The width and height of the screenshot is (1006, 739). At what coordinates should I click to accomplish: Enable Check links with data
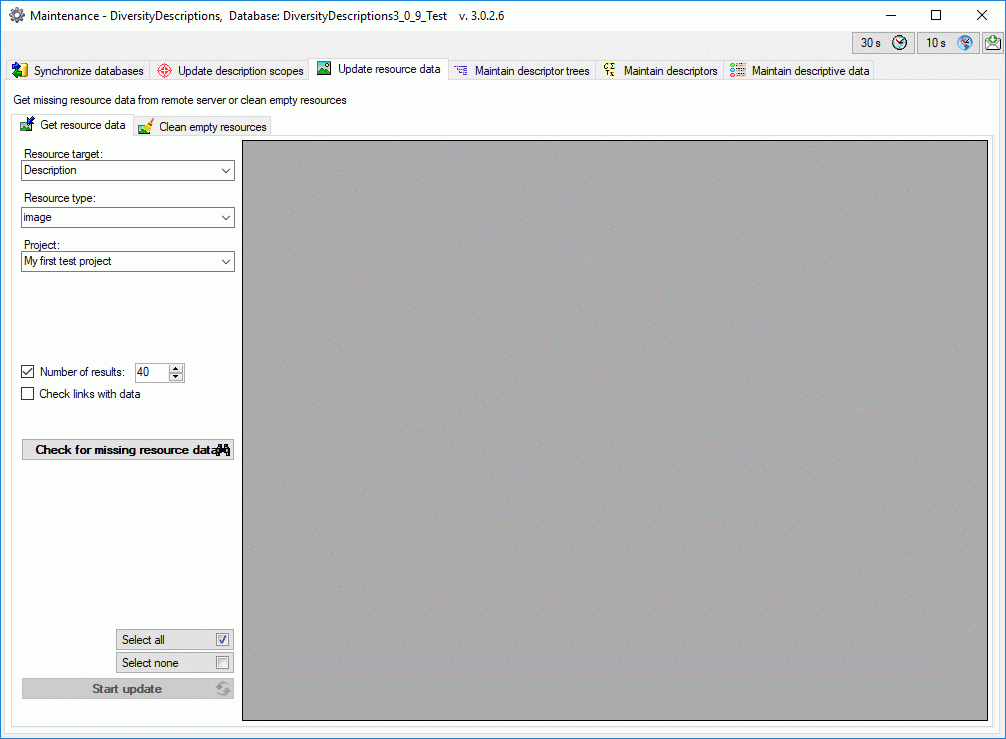28,394
